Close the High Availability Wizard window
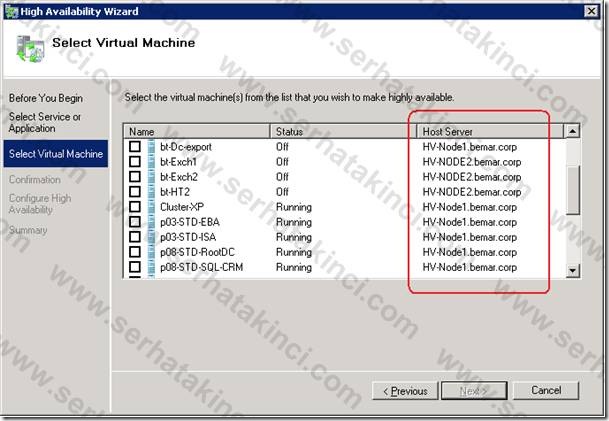 591,11
